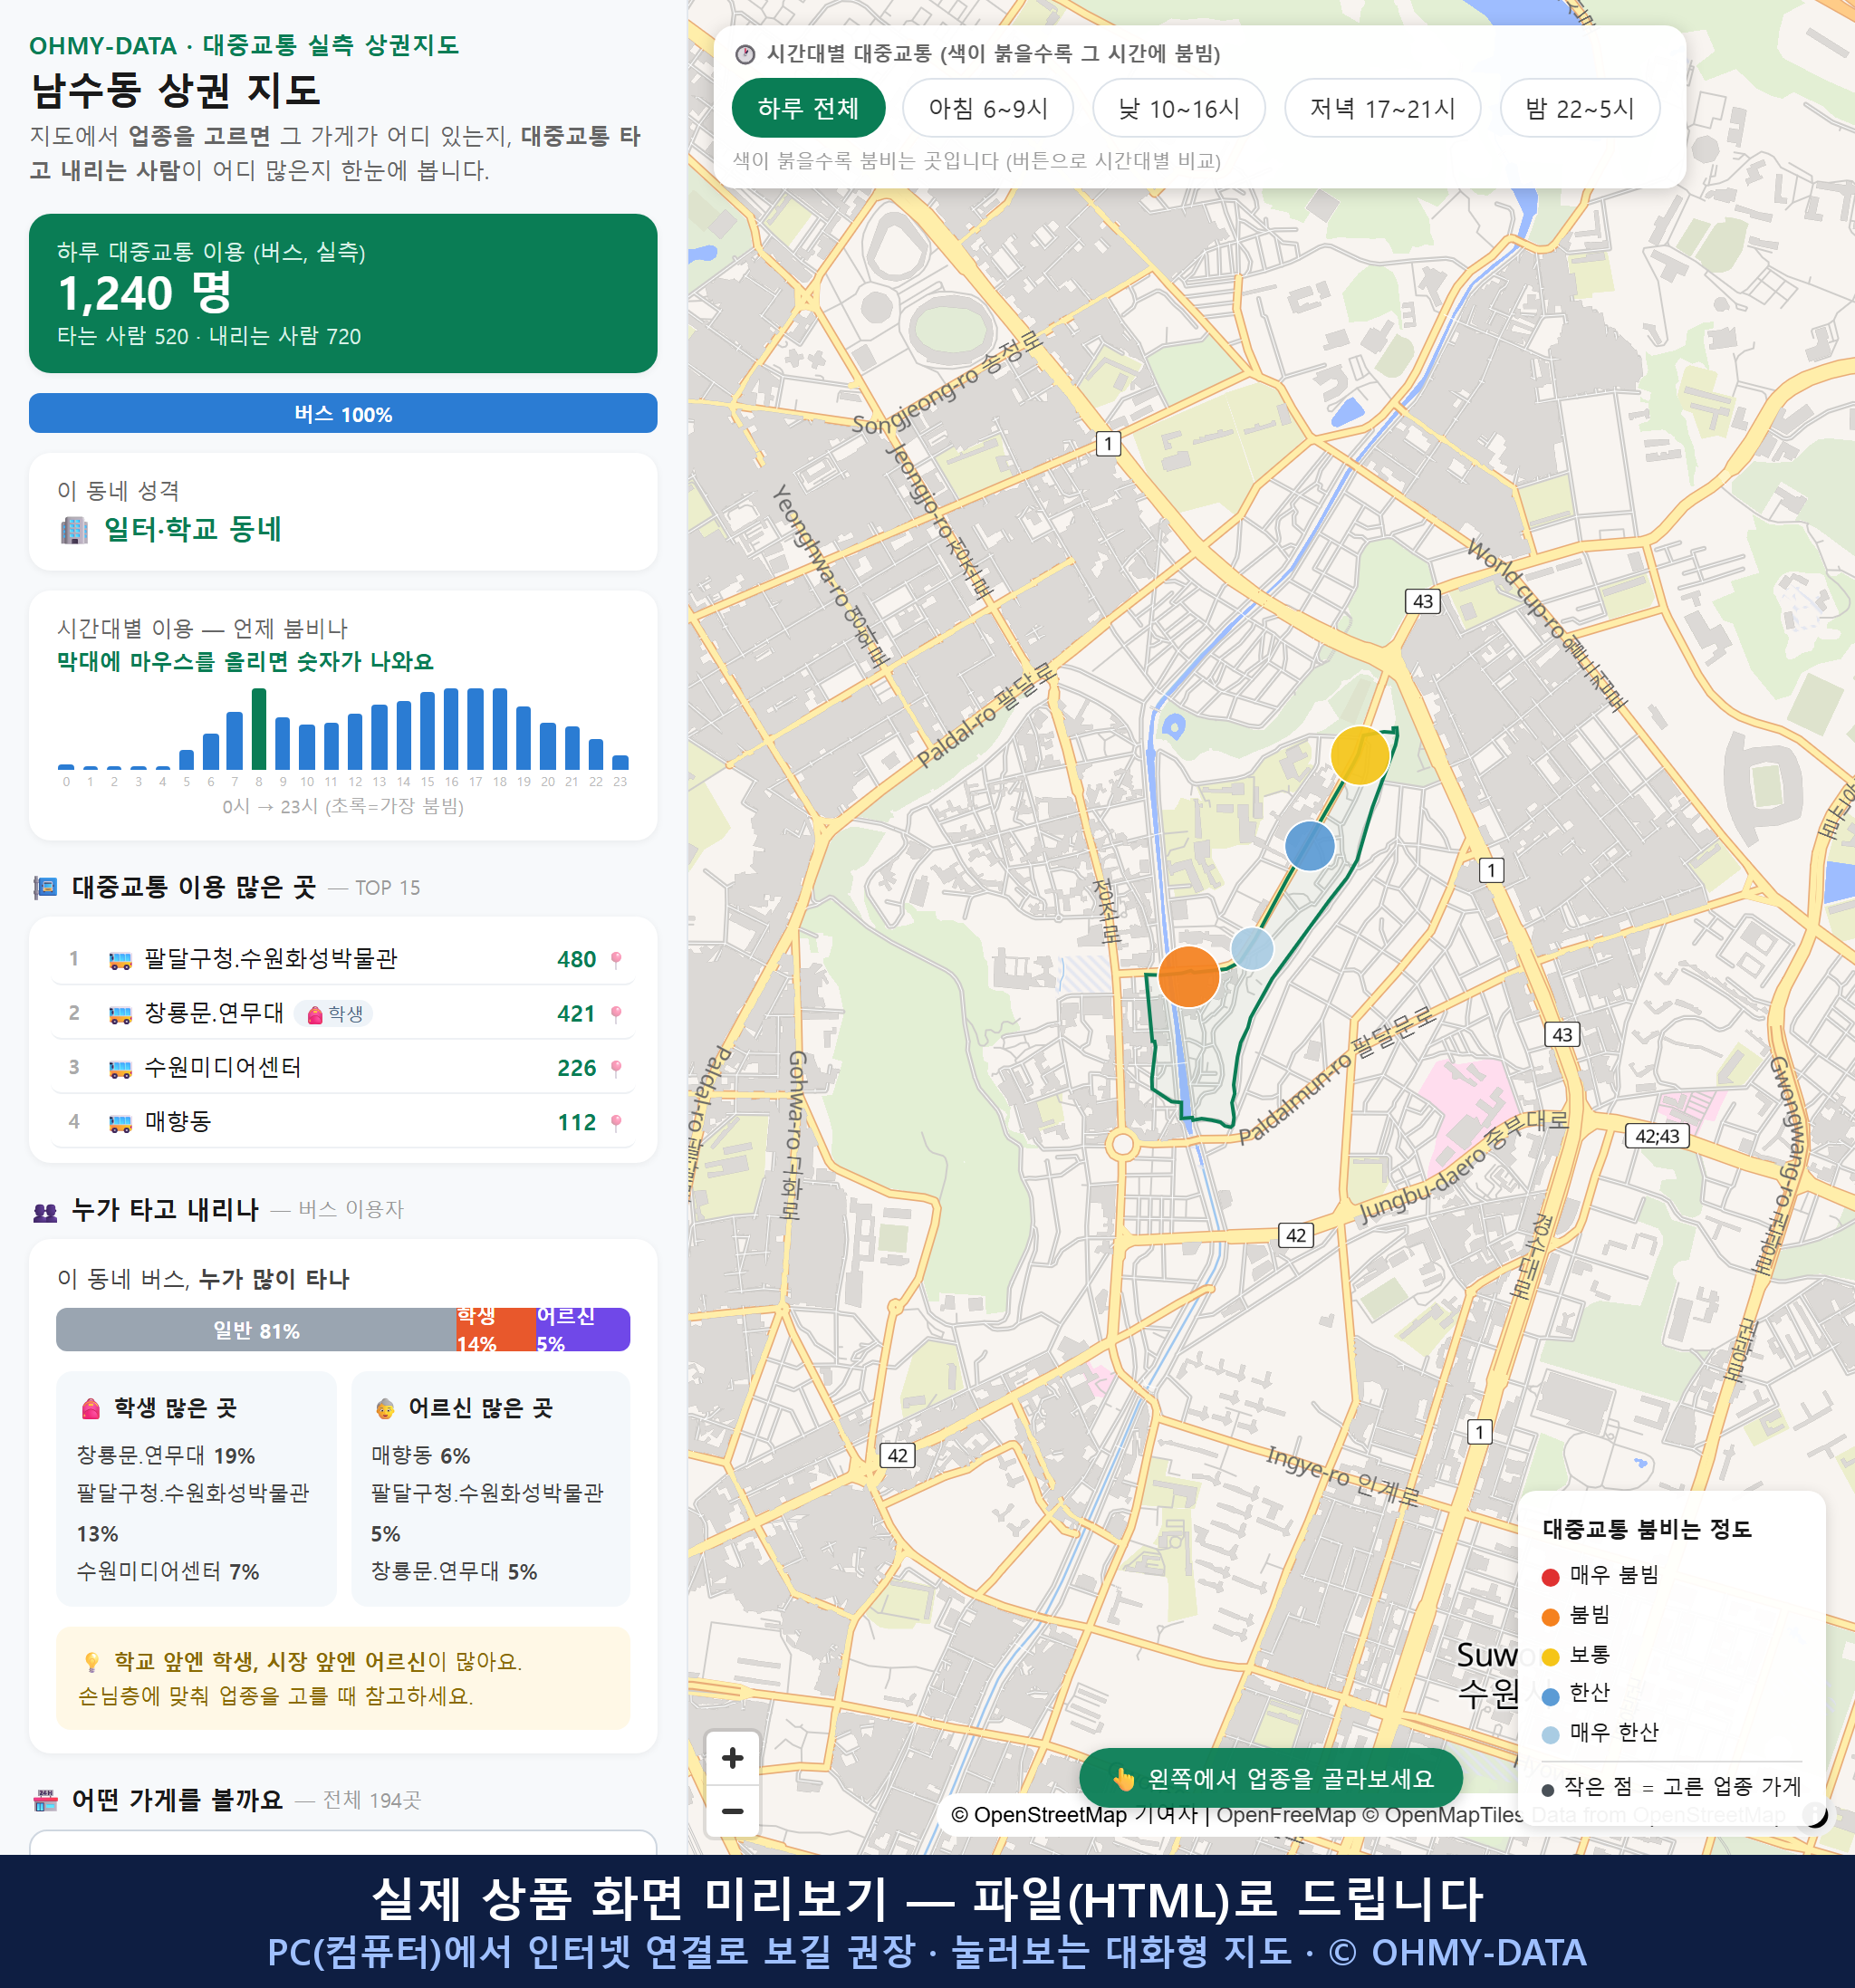Open the 수원미디어센터 stop row
Viewport: 1855px width, 1988px height.
pos(343,1068)
